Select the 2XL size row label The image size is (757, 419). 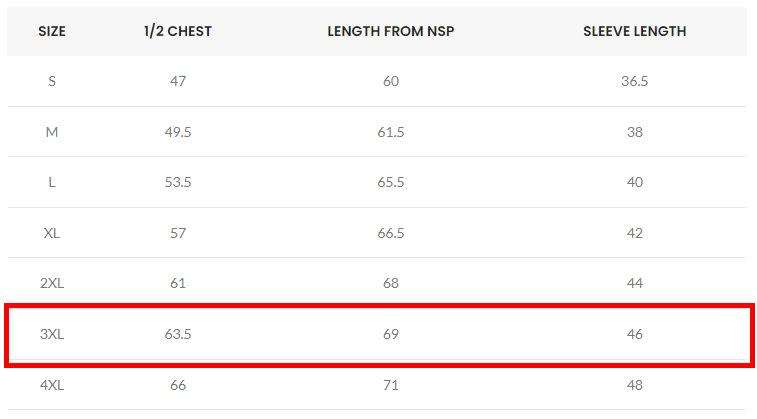[x=52, y=283]
